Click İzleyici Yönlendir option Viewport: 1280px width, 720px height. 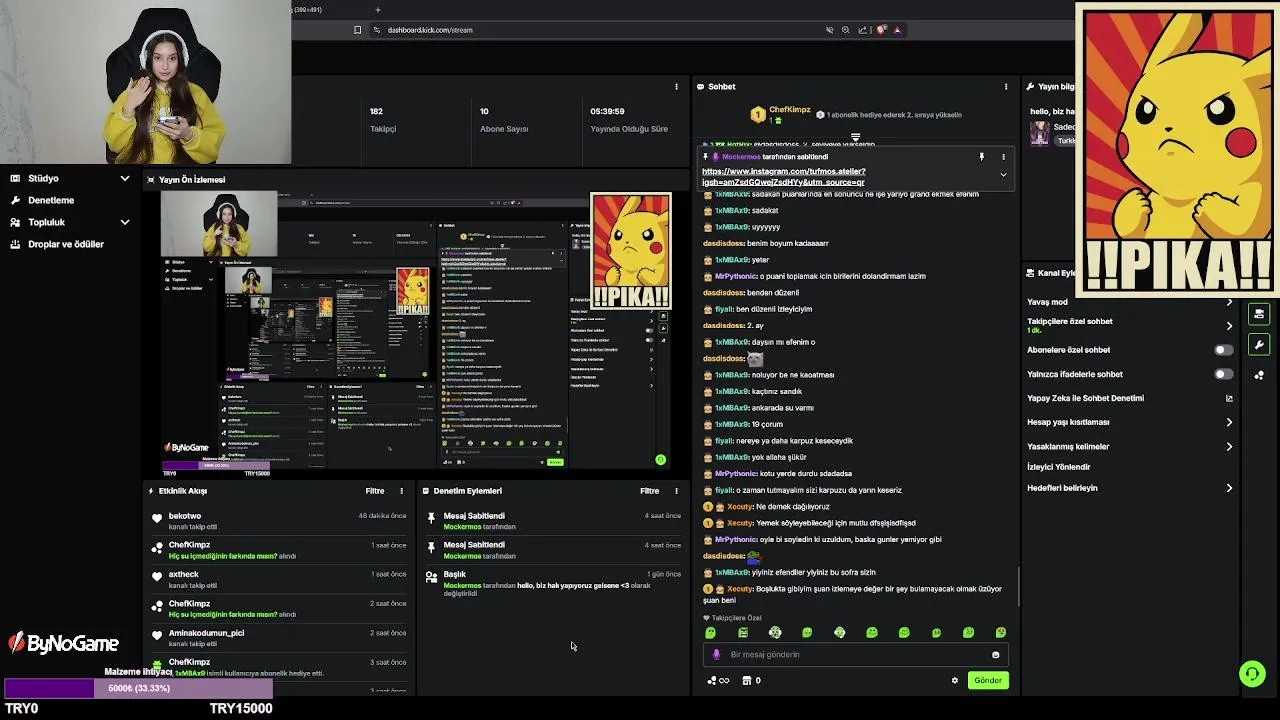1059,467
